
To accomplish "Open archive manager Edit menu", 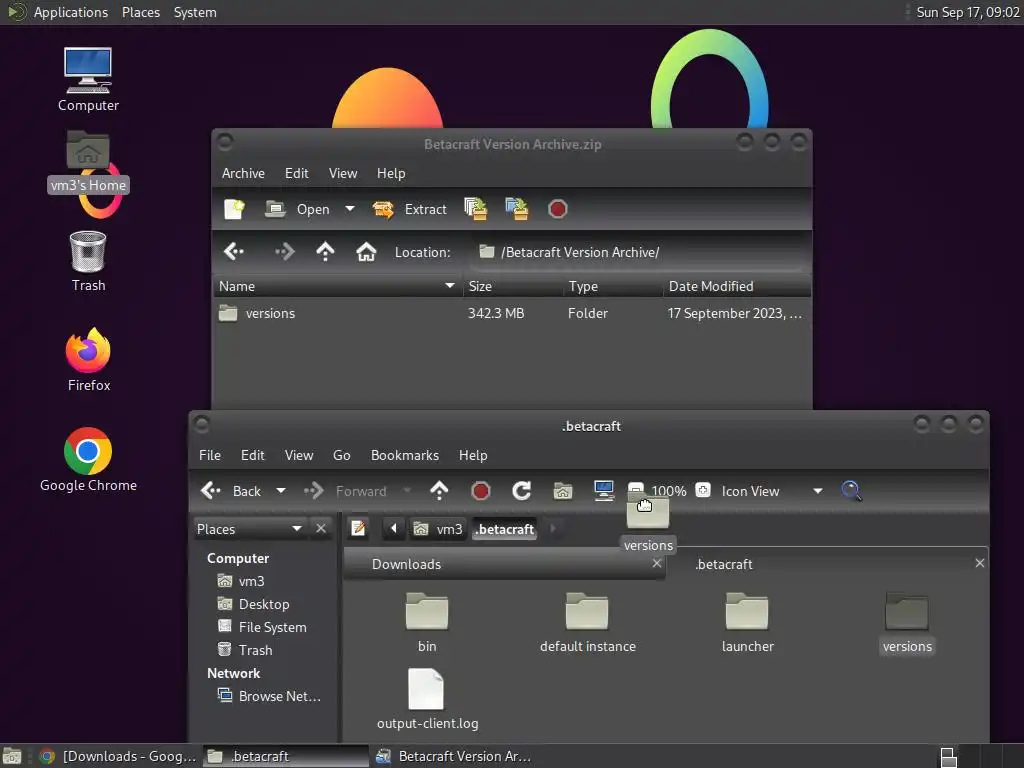I will pyautogui.click(x=296, y=173).
